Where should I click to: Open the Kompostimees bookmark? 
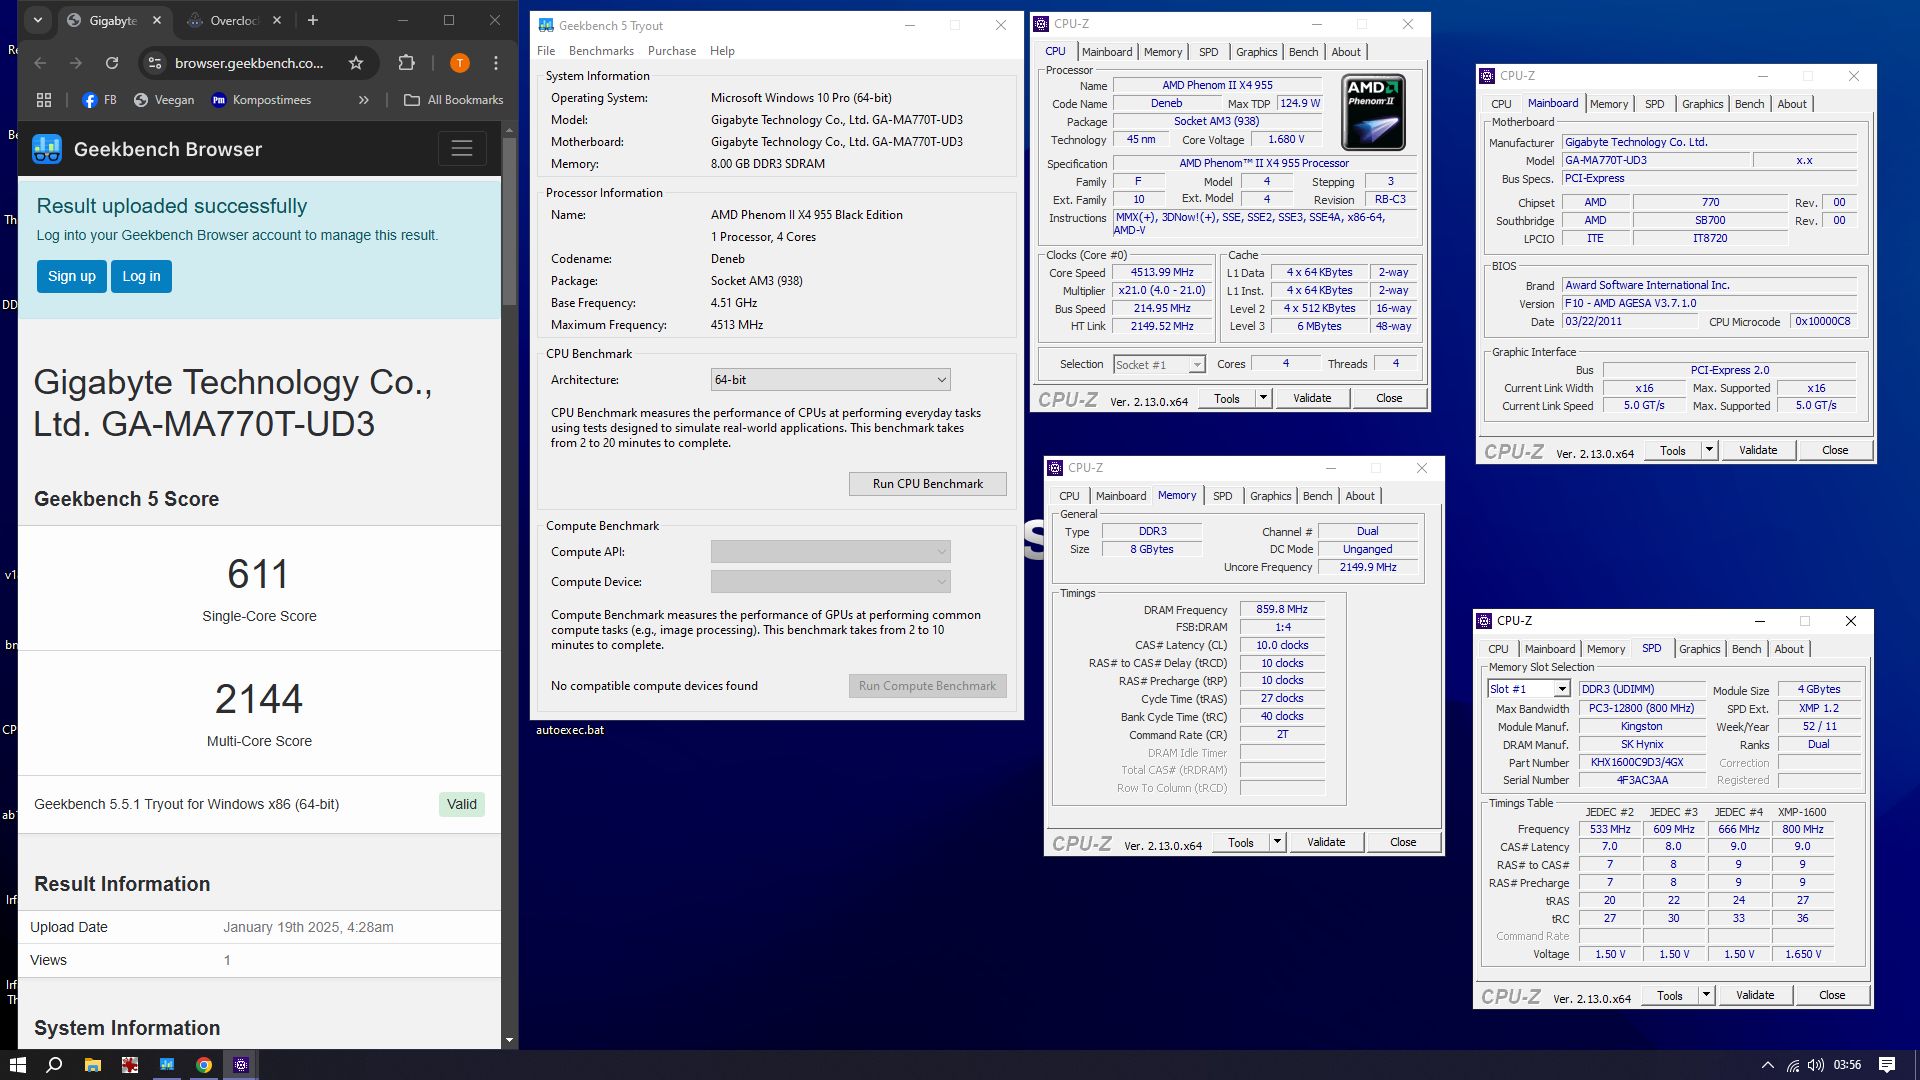(261, 100)
